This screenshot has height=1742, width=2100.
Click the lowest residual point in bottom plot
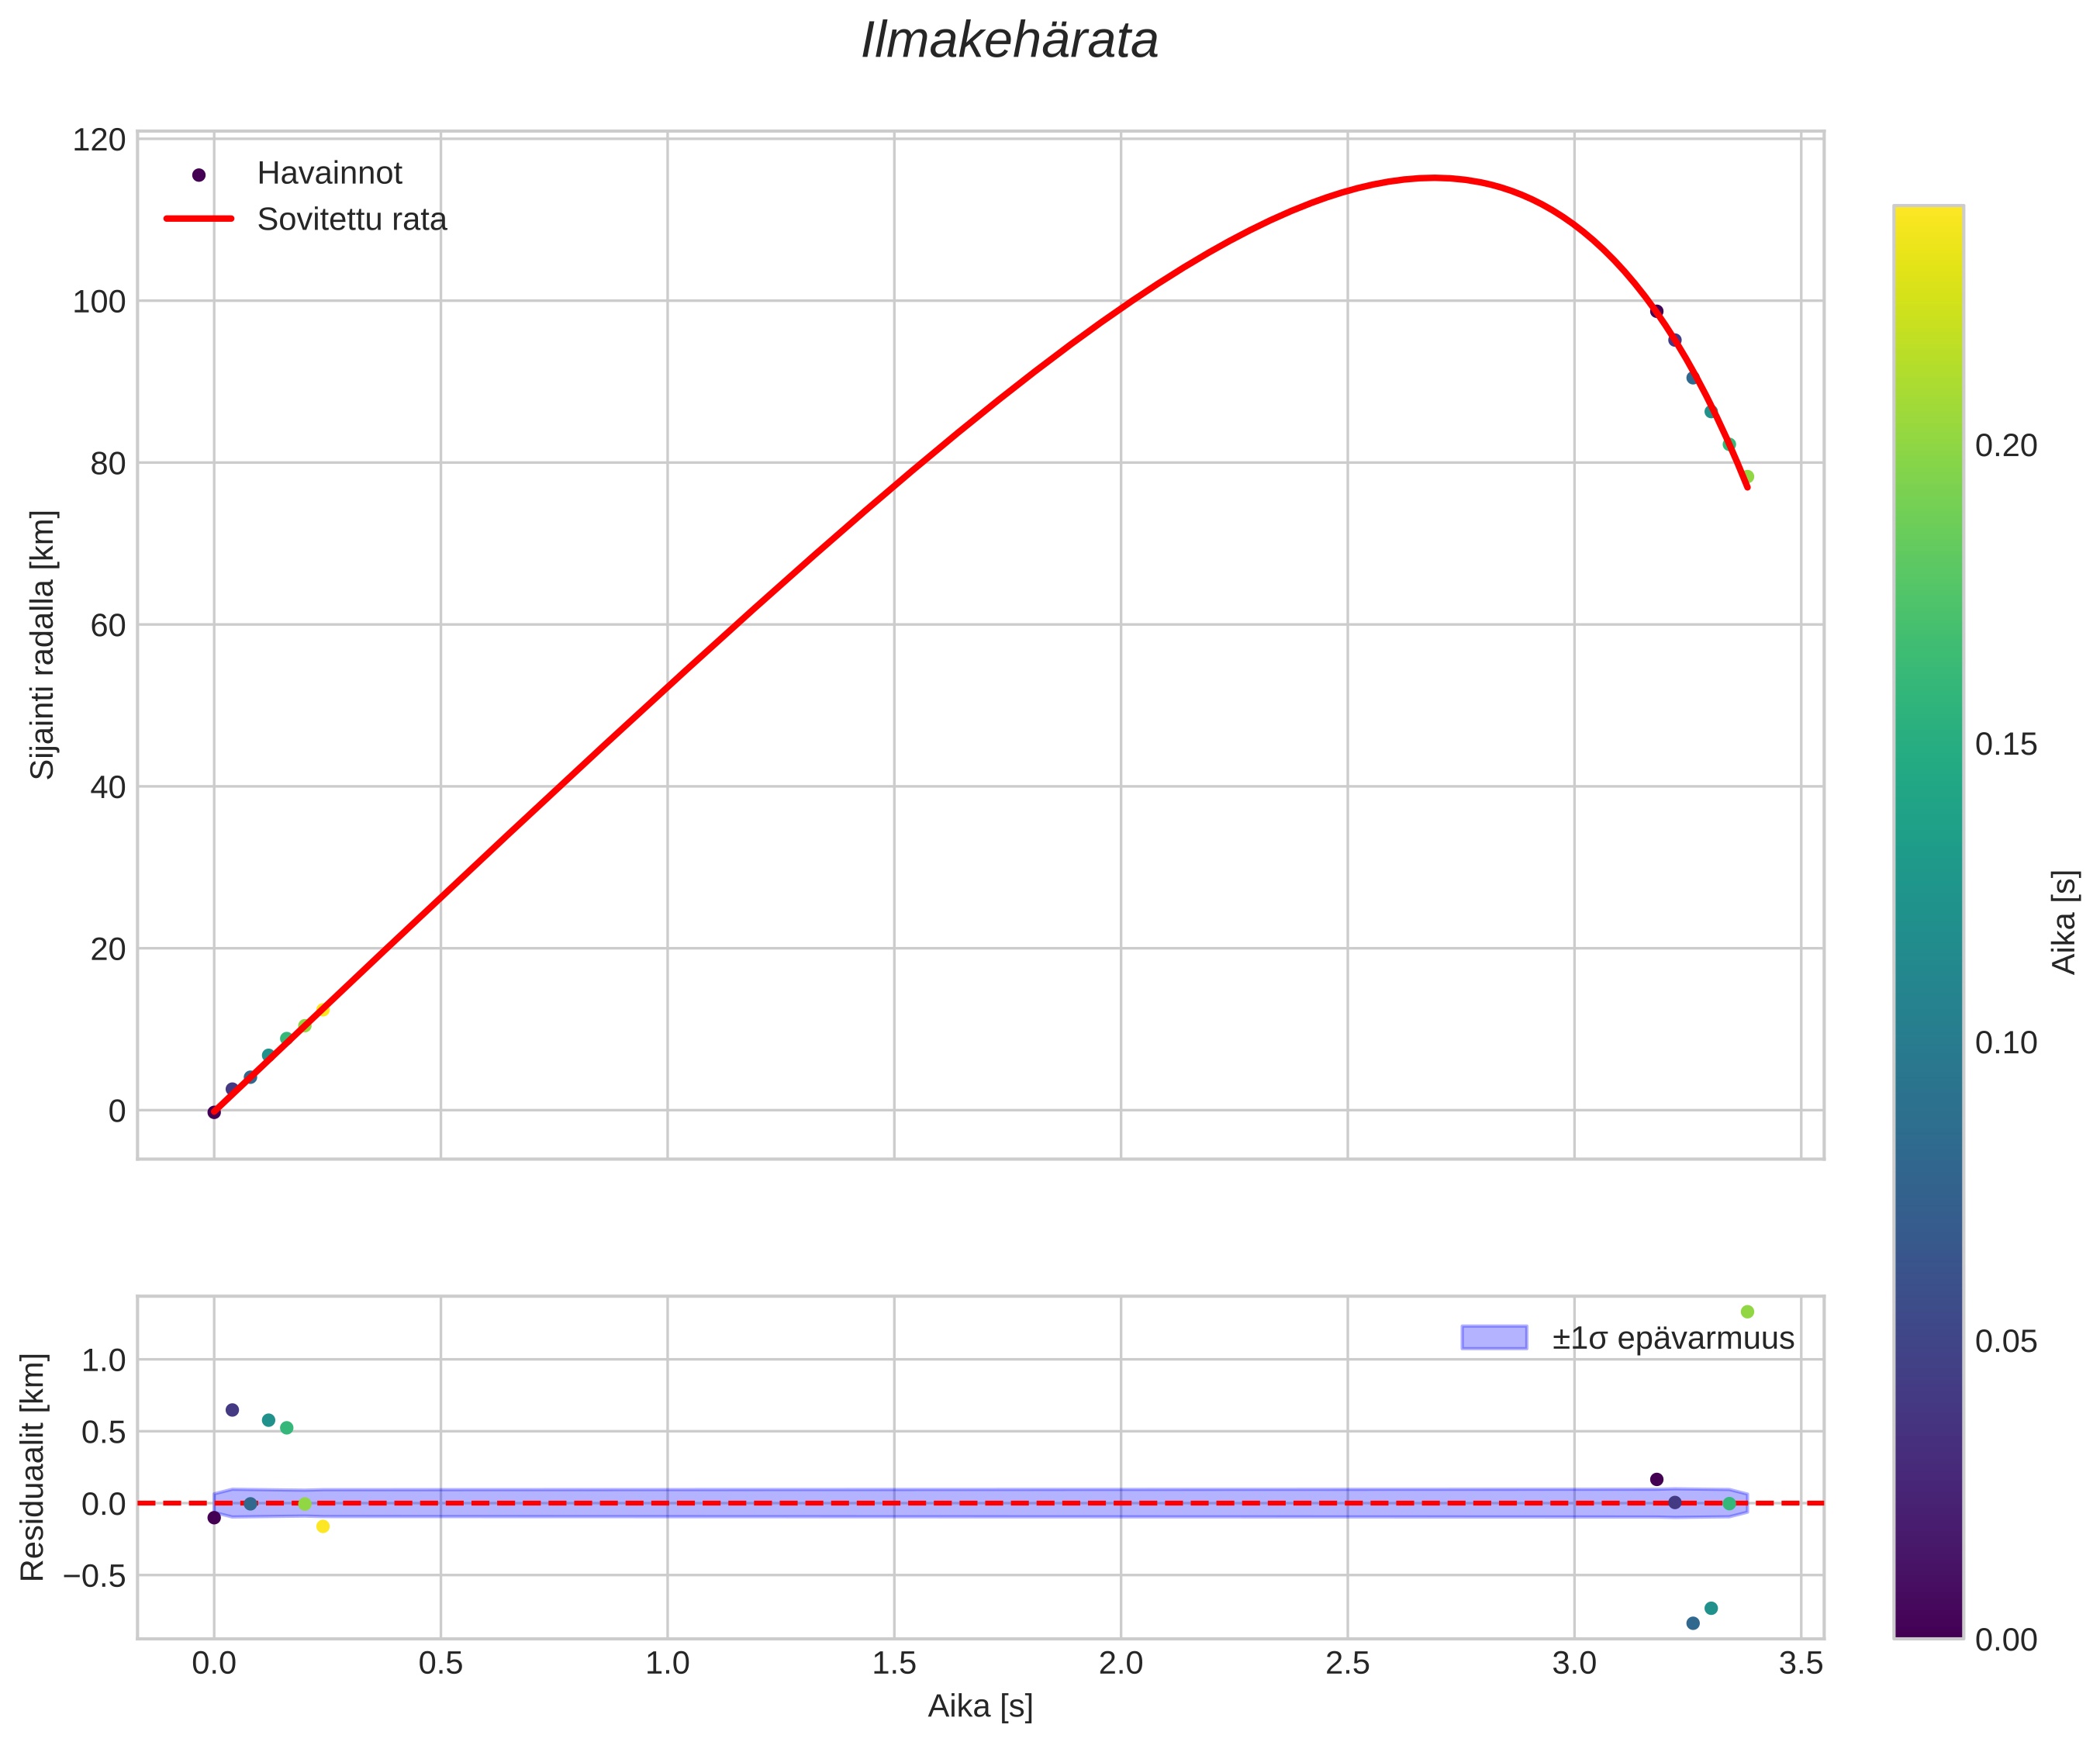[1693, 1623]
